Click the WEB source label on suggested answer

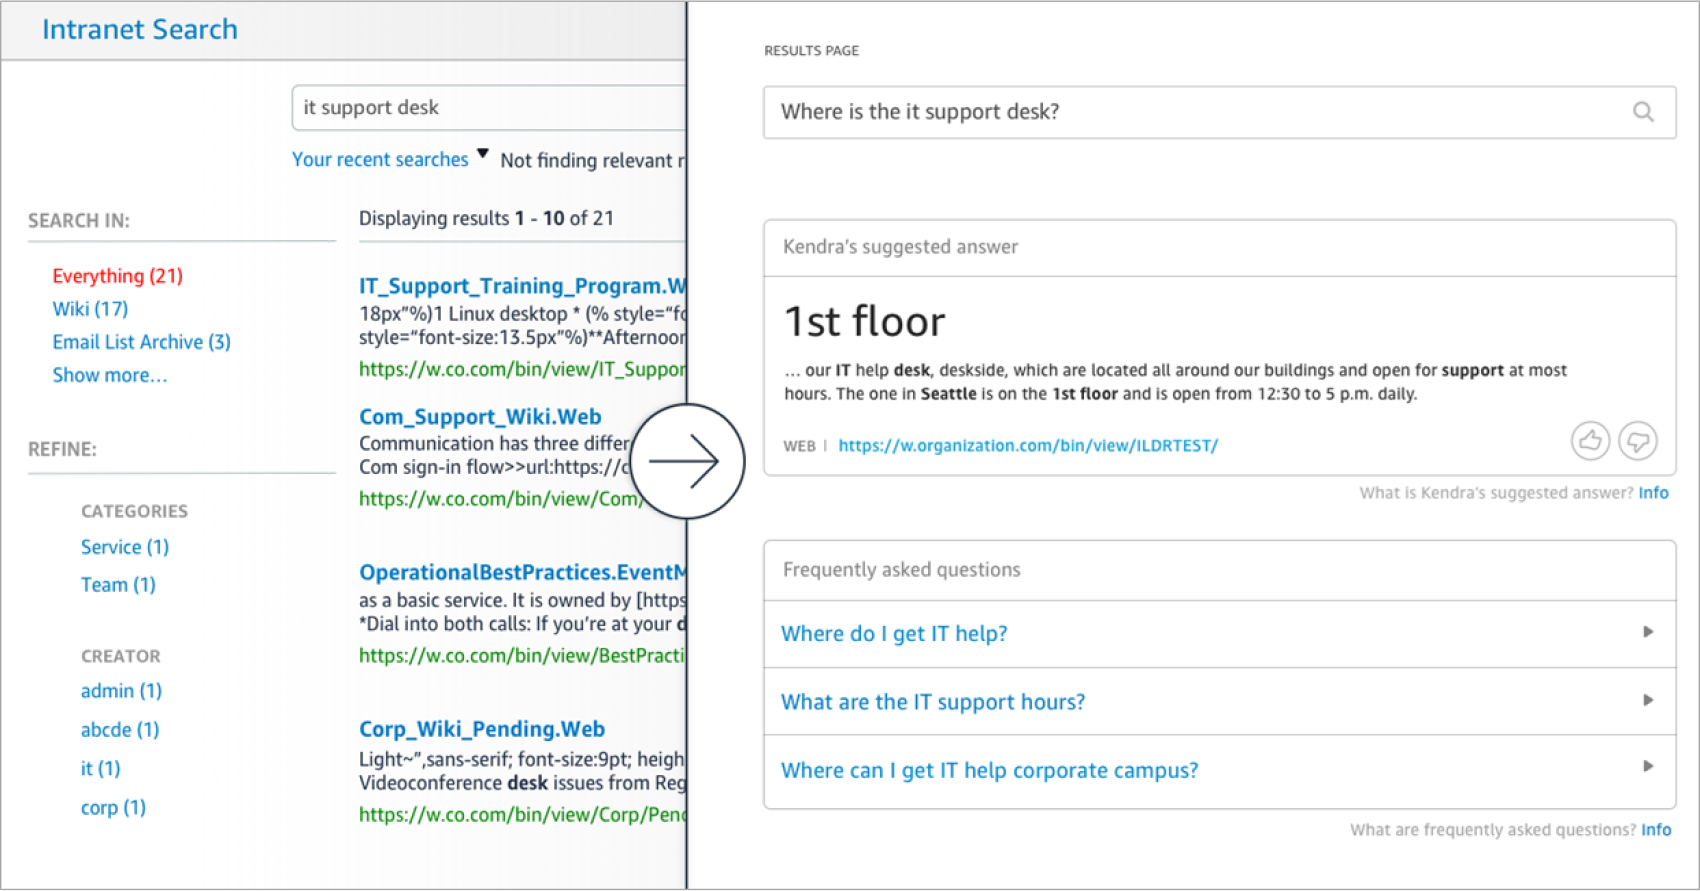pos(799,446)
